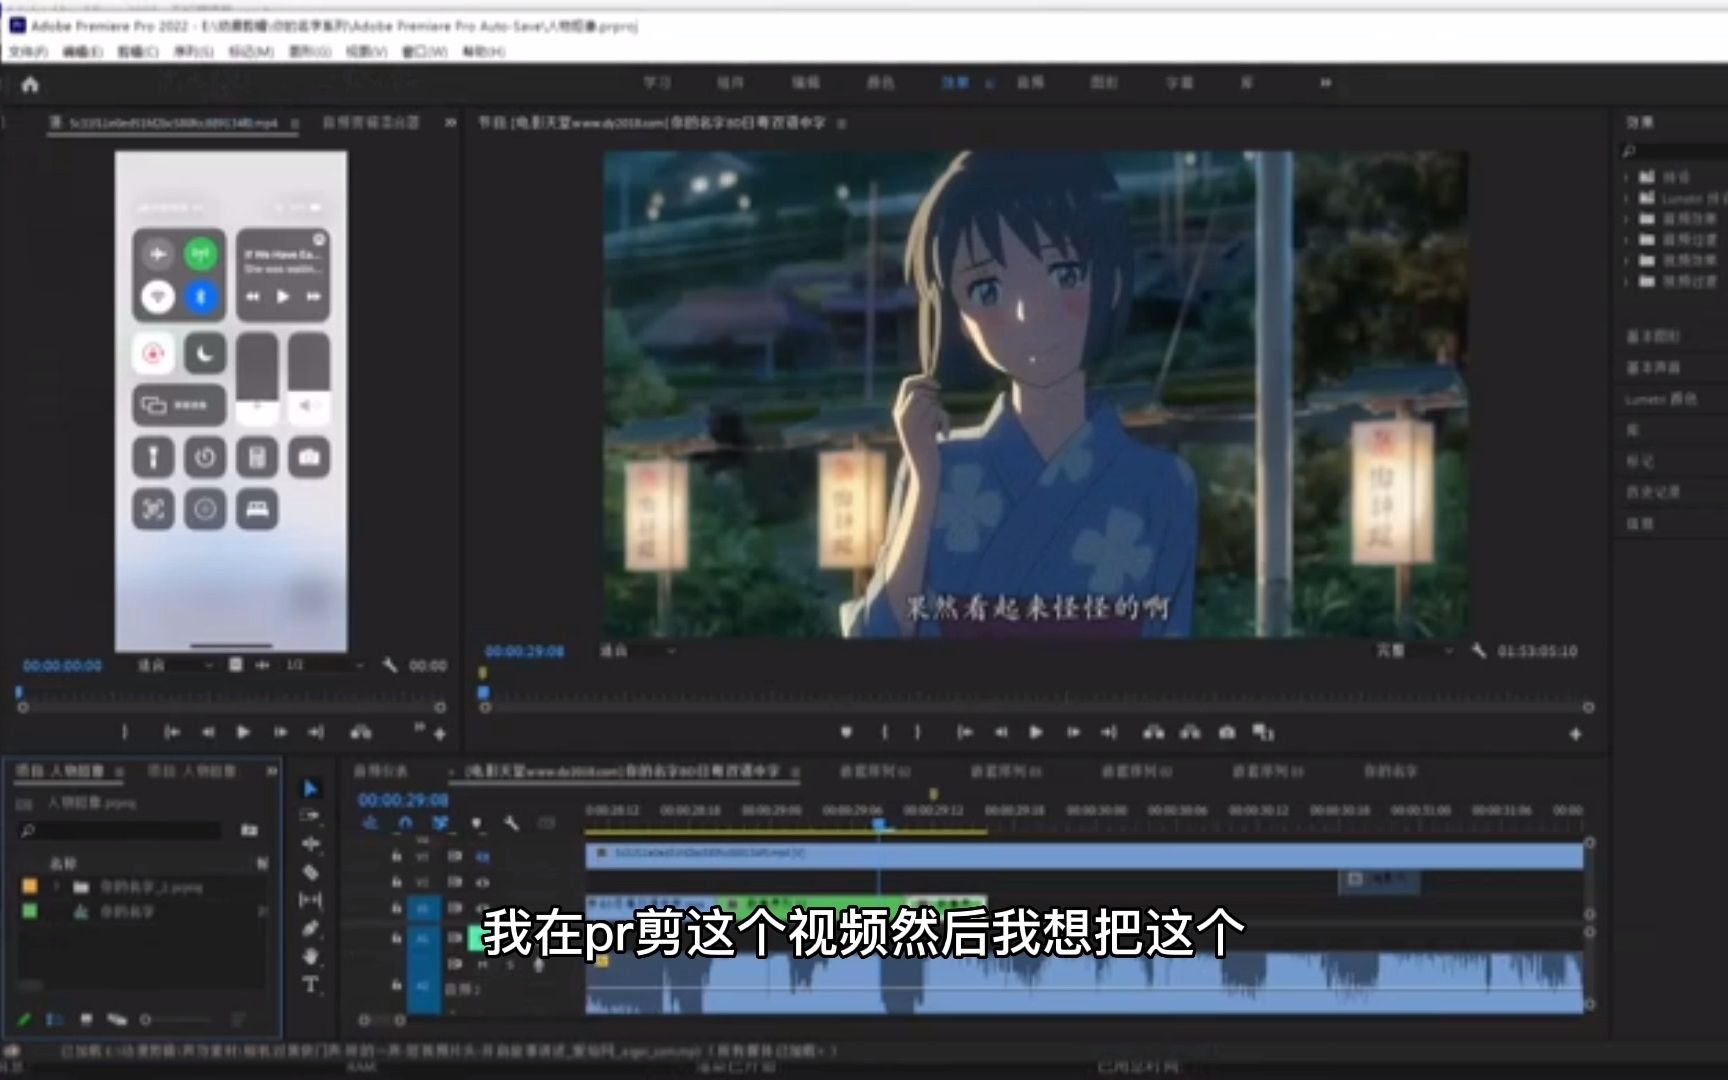Screen dimensions: 1728x1080
Task: Open Program Monitor zoom level dropdown
Action: [640, 651]
